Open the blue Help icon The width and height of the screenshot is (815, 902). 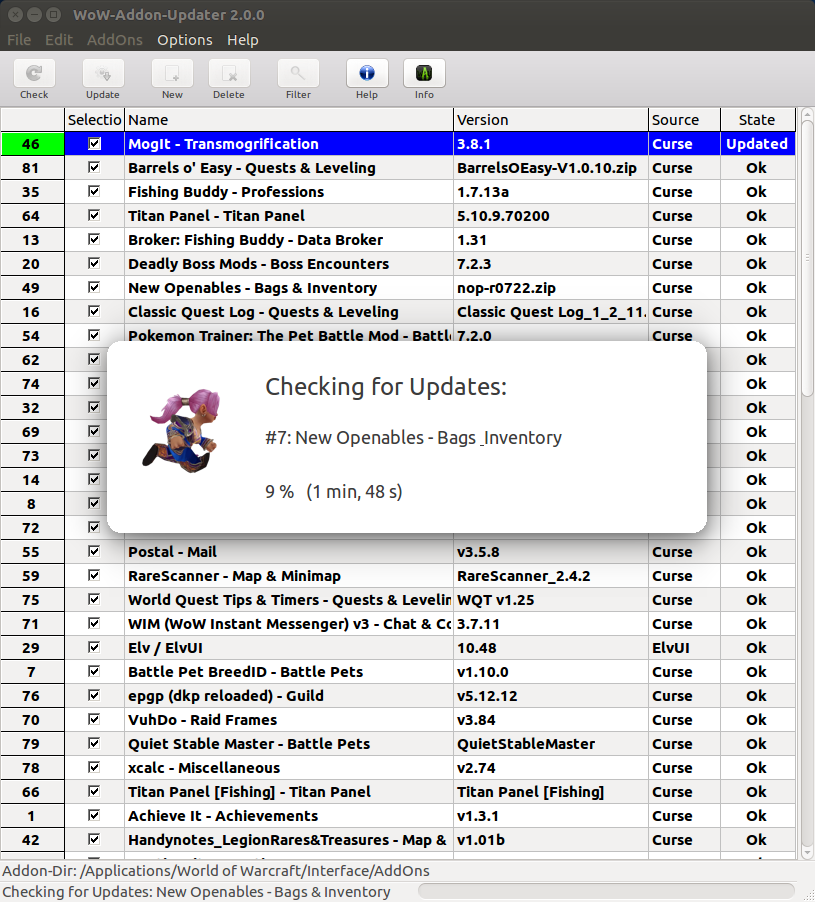click(367, 74)
